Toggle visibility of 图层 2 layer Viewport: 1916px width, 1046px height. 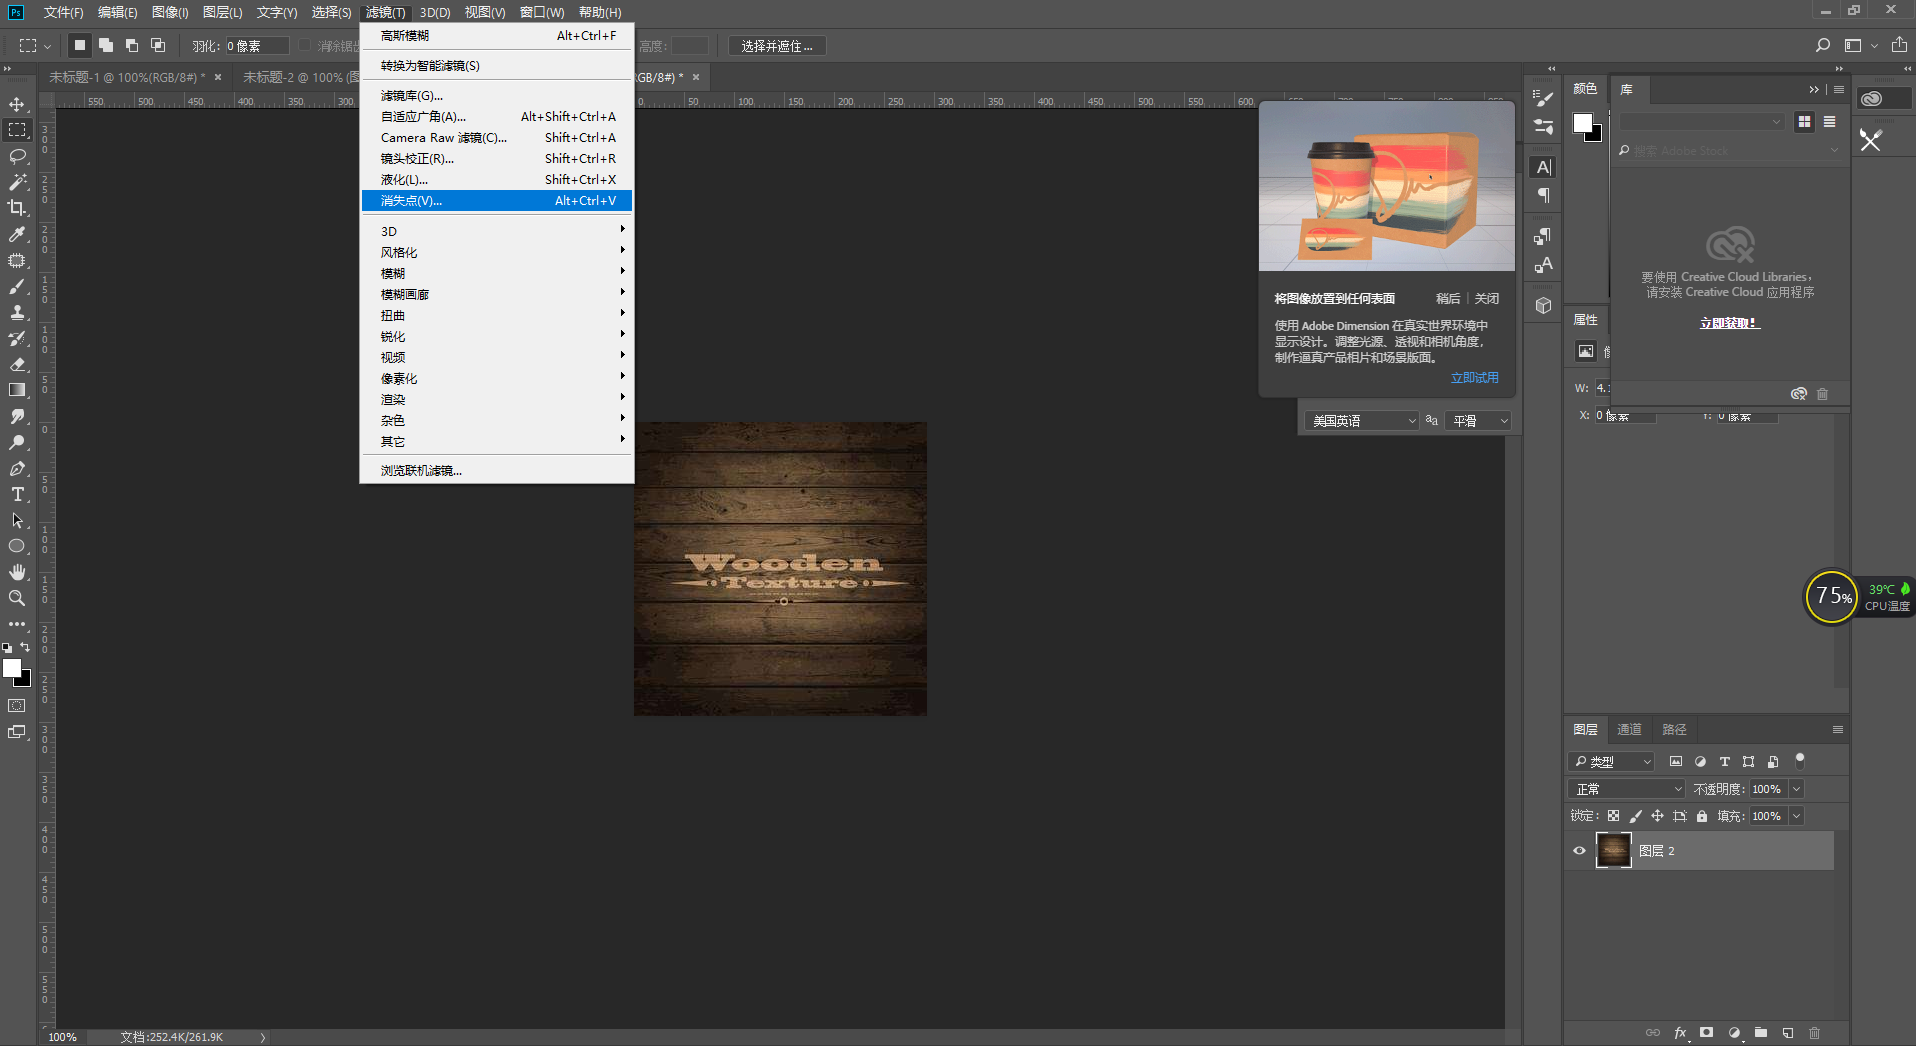1580,851
